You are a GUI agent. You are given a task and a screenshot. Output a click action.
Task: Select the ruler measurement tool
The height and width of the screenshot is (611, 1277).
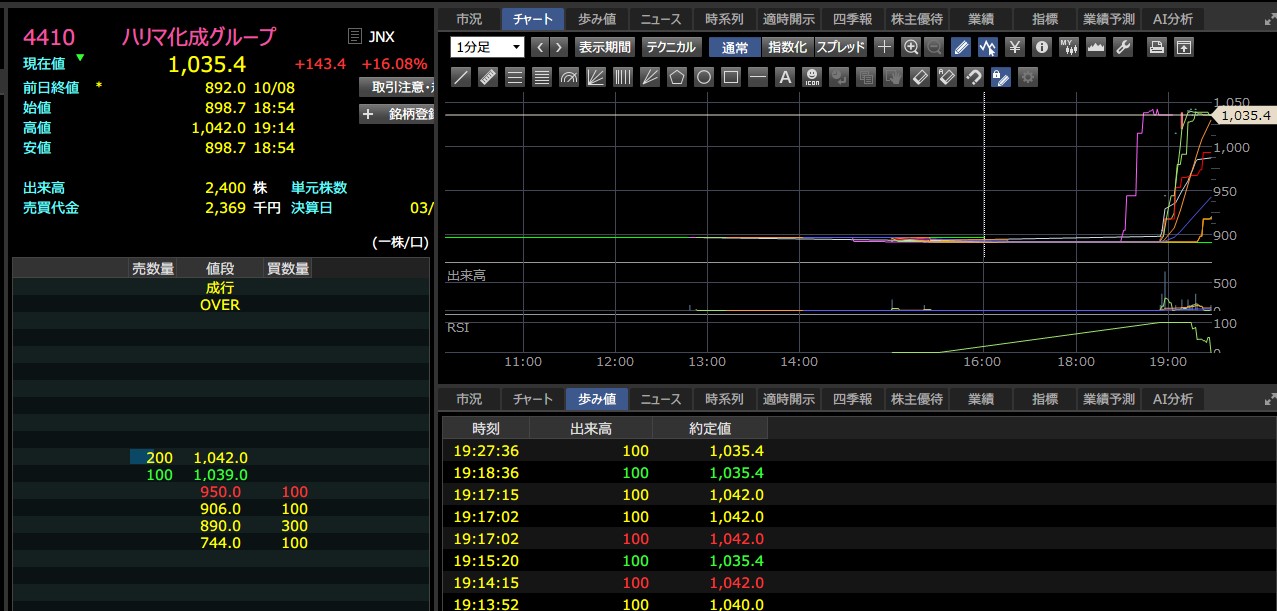[x=488, y=77]
